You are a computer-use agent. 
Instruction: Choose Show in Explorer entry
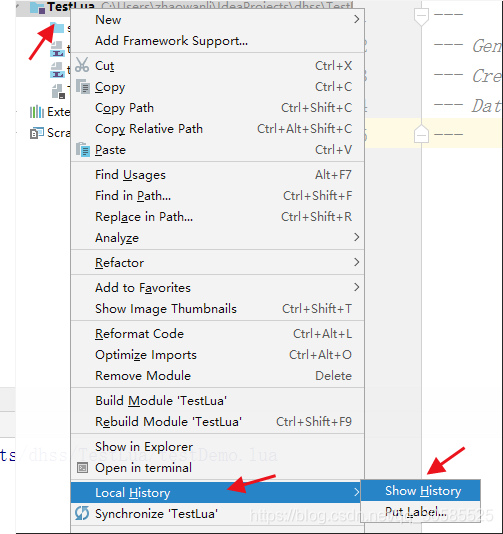[217, 447]
